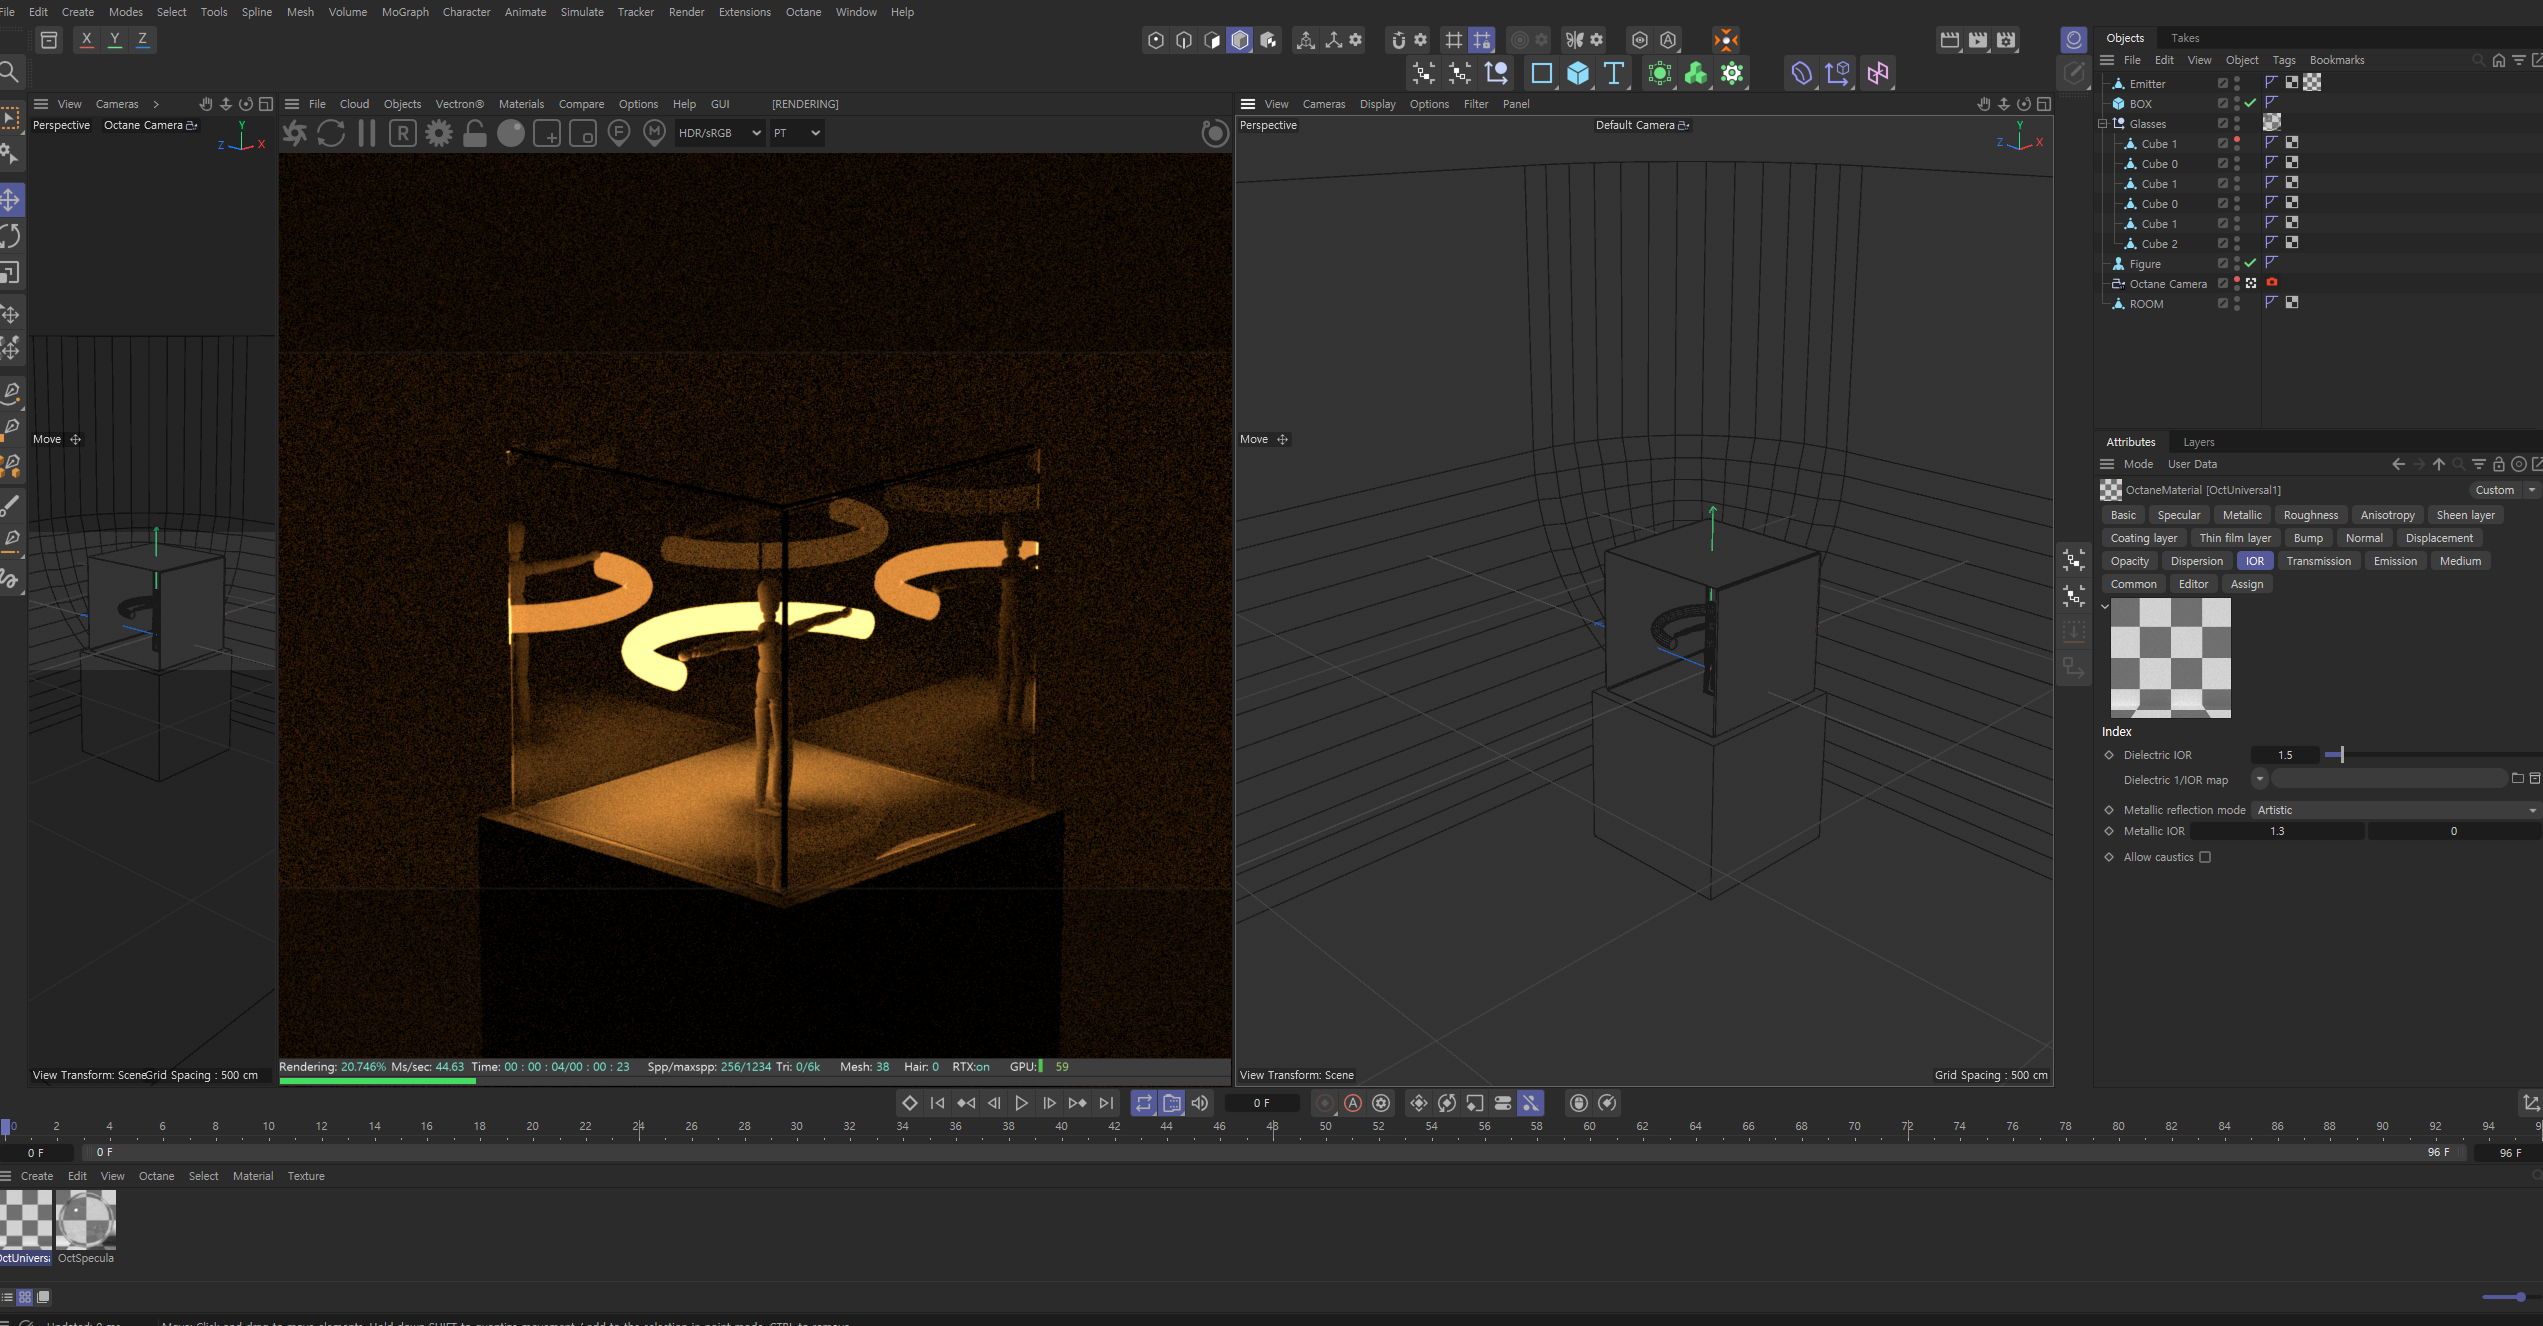The width and height of the screenshot is (2543, 1326).
Task: Record active objects keyframe
Action: [x=1324, y=1103]
